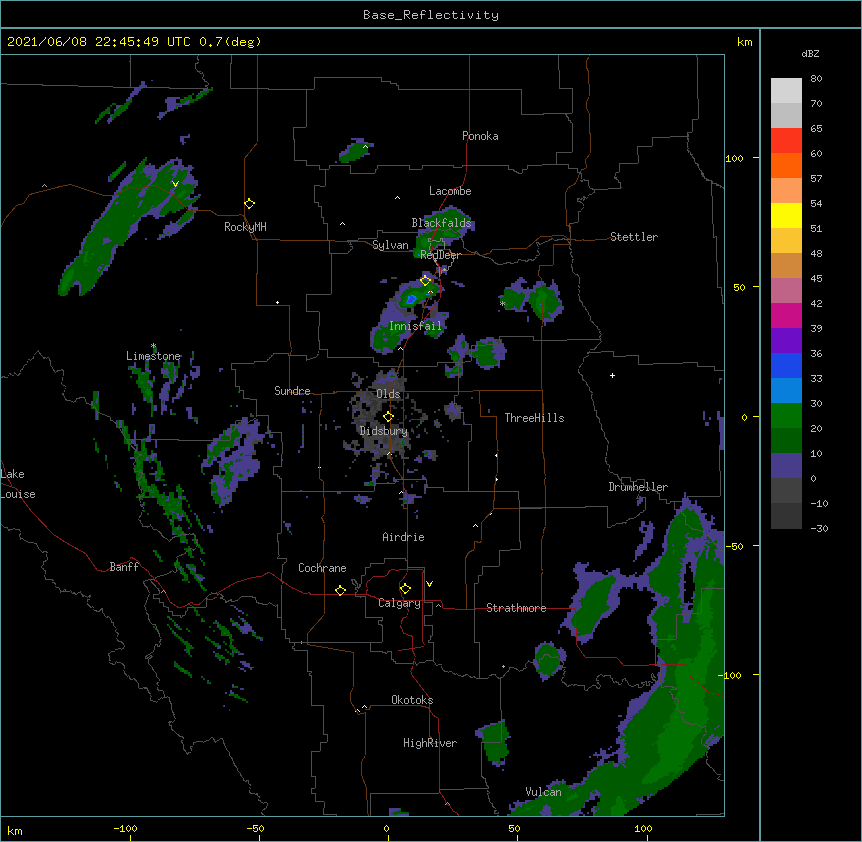This screenshot has height=842, width=862.
Task: Click the Blackfalds city label
Action: (x=441, y=223)
